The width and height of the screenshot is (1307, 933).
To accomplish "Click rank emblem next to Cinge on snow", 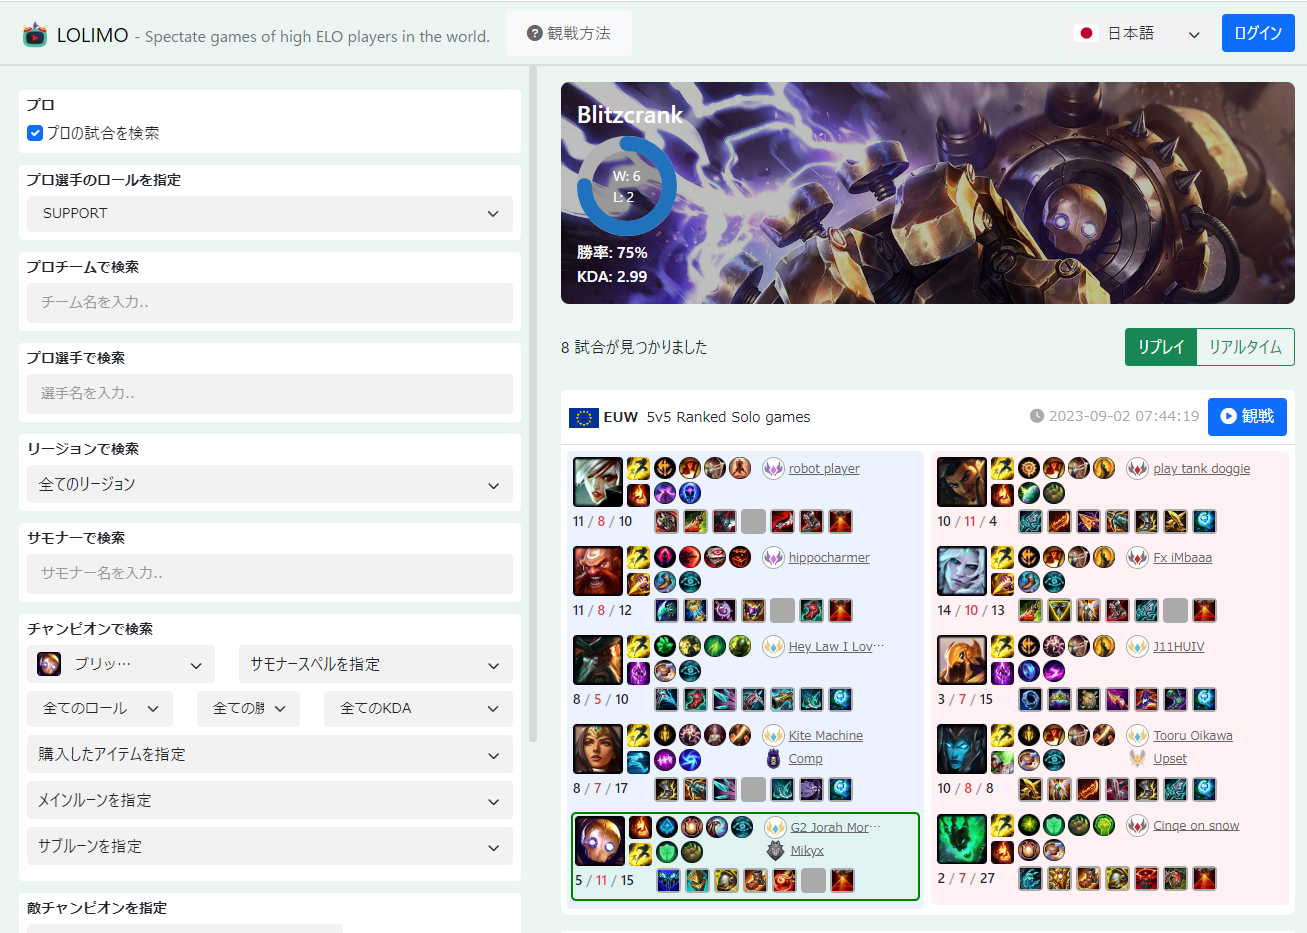I will 1137,825.
